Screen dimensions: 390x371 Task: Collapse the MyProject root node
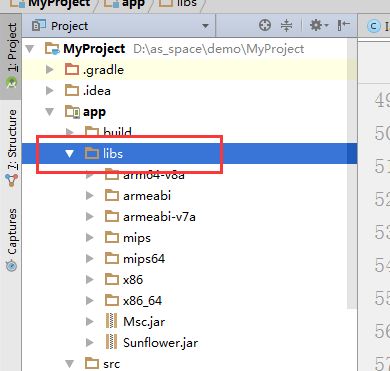[x=30, y=49]
